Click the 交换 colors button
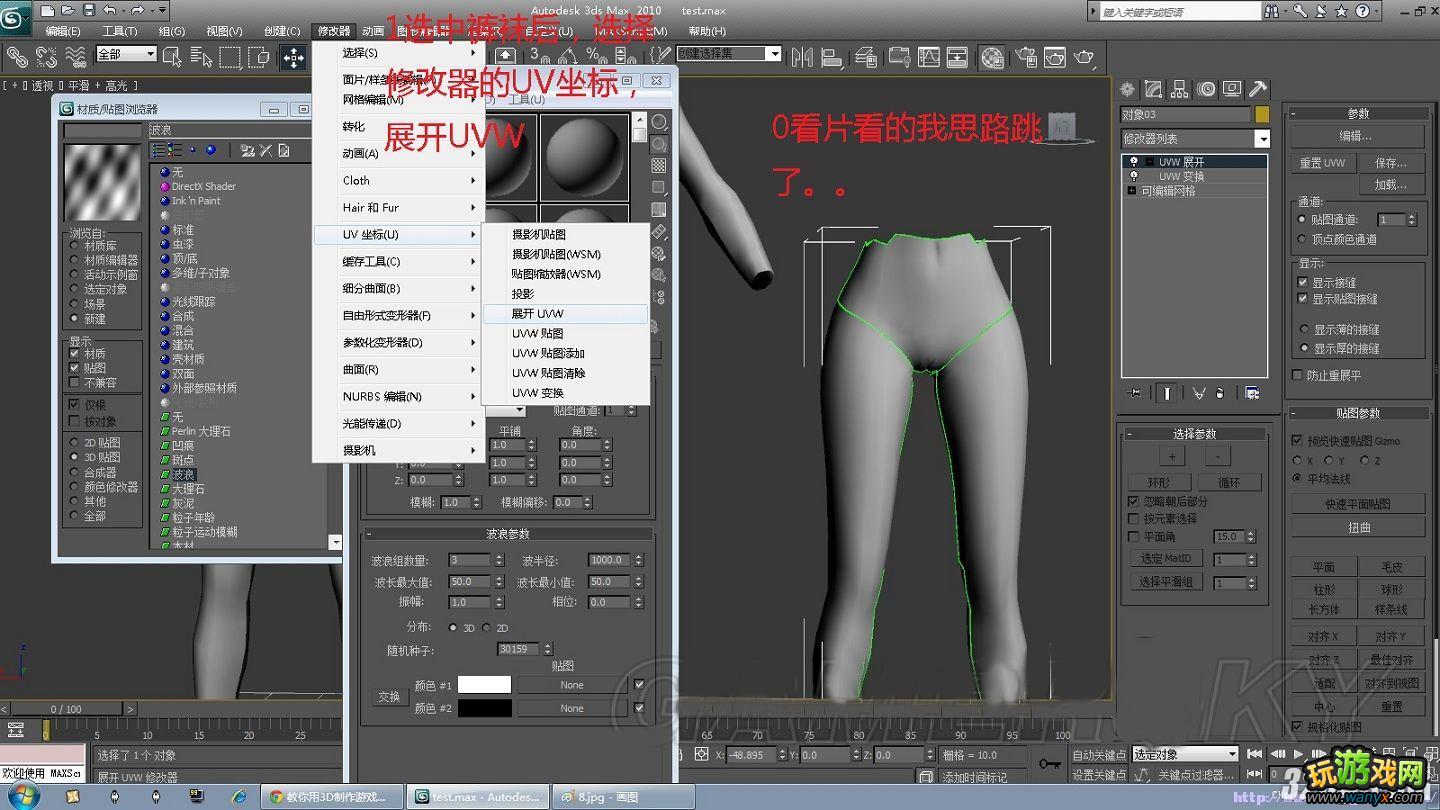Viewport: 1440px width, 810px height. point(389,697)
